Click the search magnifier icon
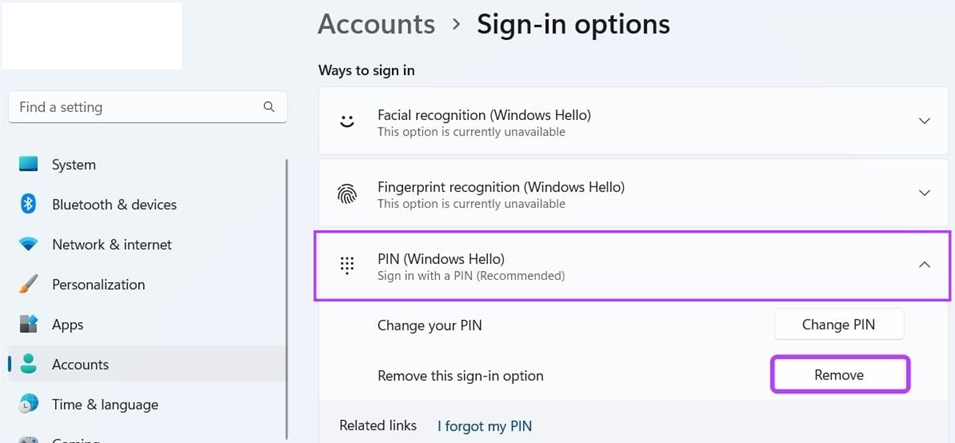 tap(269, 107)
